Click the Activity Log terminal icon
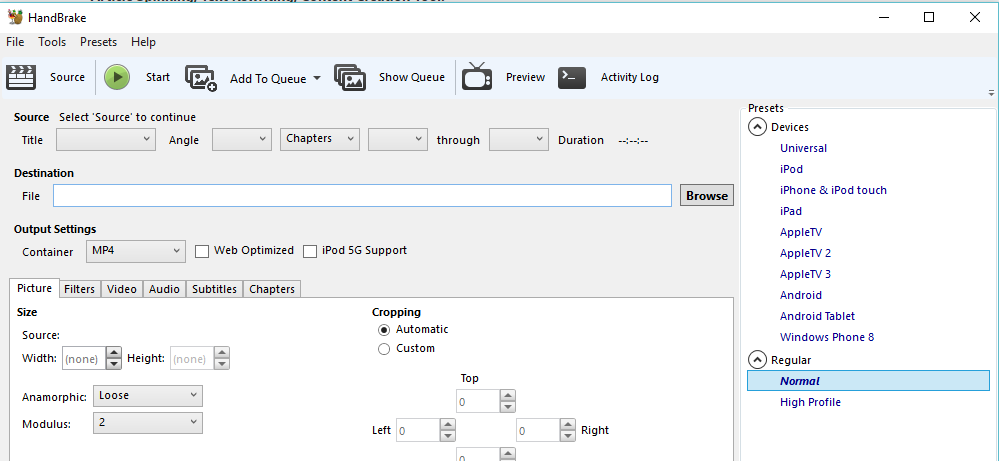The width and height of the screenshot is (999, 461). (571, 77)
